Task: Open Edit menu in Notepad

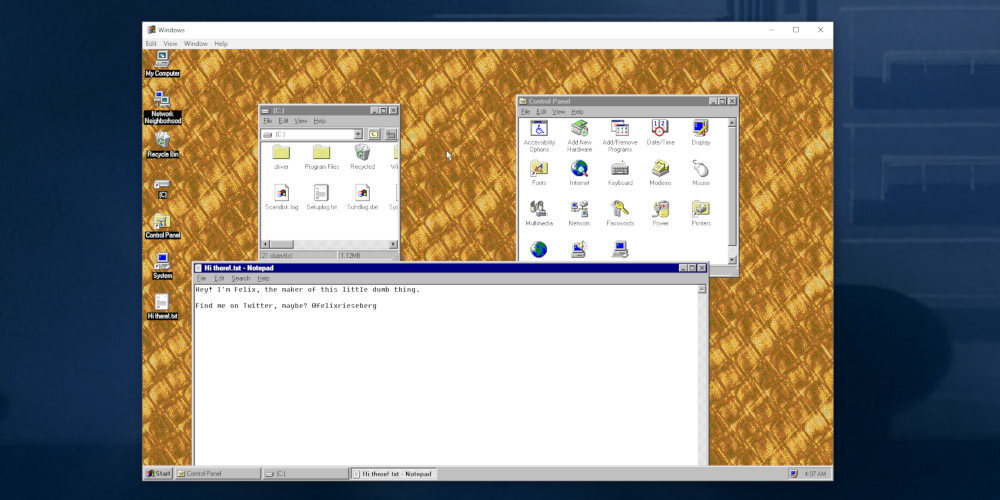Action: (x=219, y=279)
